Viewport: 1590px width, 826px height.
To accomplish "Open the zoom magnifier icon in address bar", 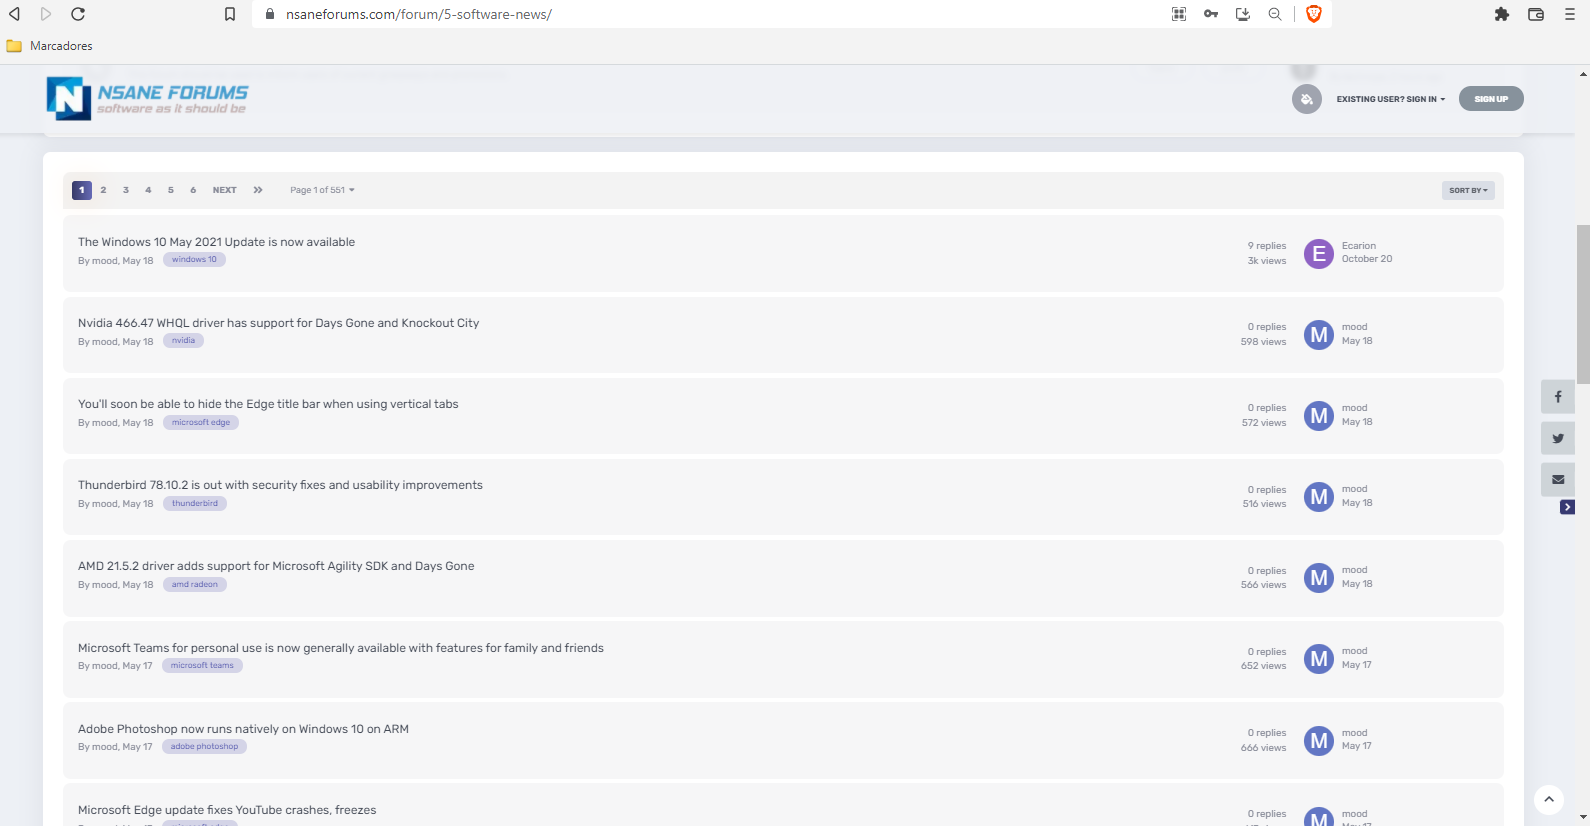I will coord(1275,14).
